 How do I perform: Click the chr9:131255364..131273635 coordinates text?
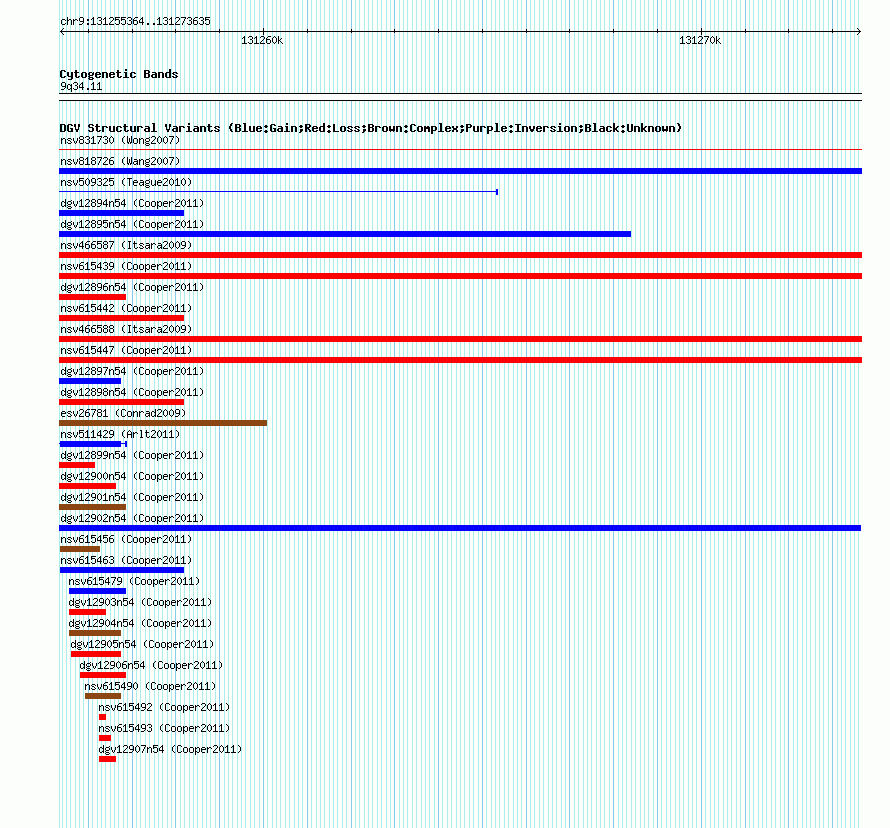(135, 21)
